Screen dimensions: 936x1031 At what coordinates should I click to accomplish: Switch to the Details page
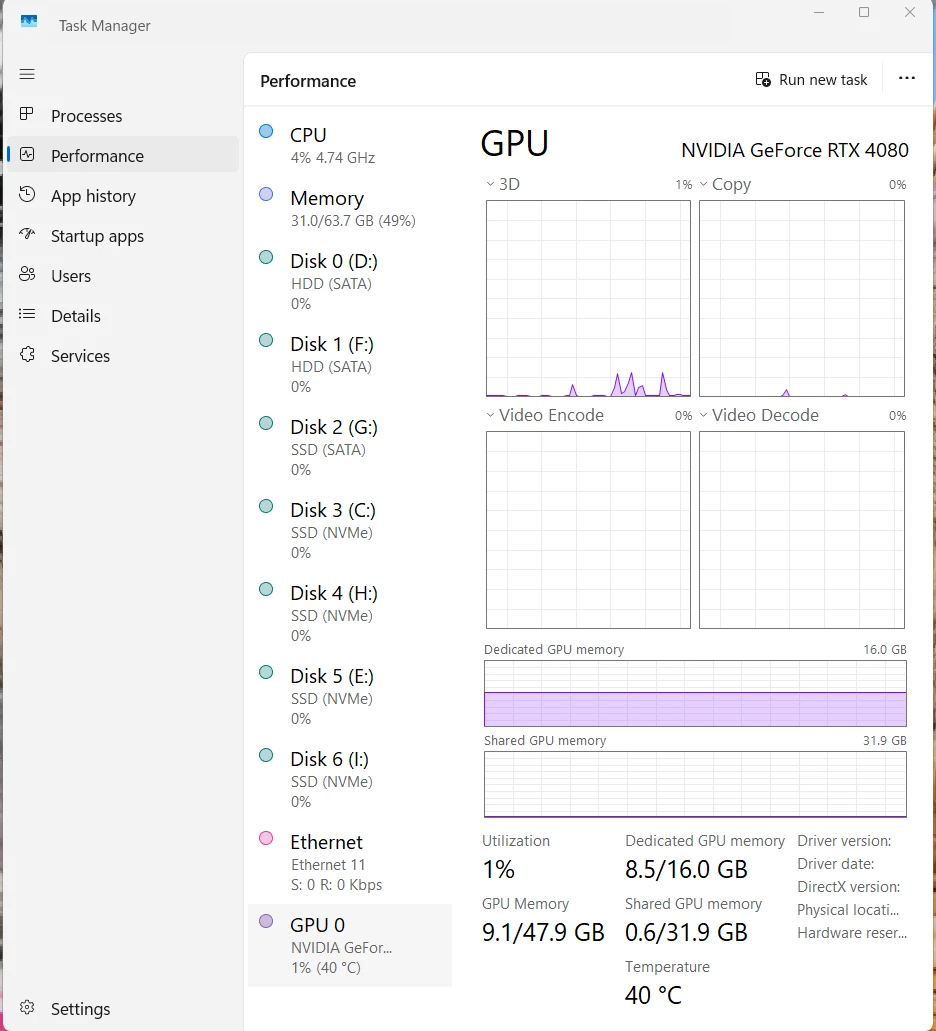124,316
